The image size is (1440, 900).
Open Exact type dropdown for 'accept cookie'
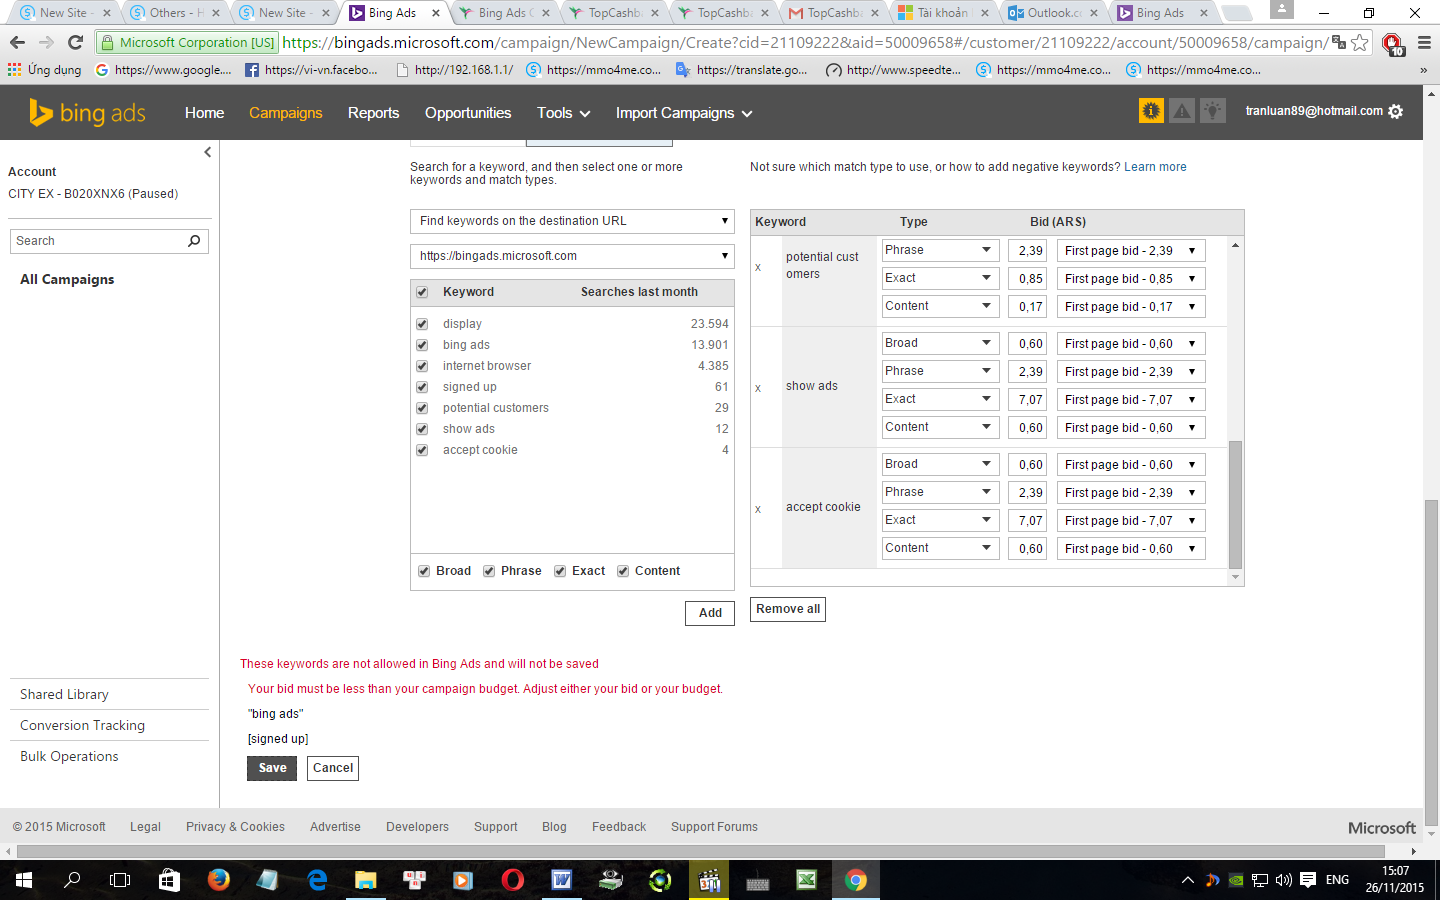tap(940, 520)
